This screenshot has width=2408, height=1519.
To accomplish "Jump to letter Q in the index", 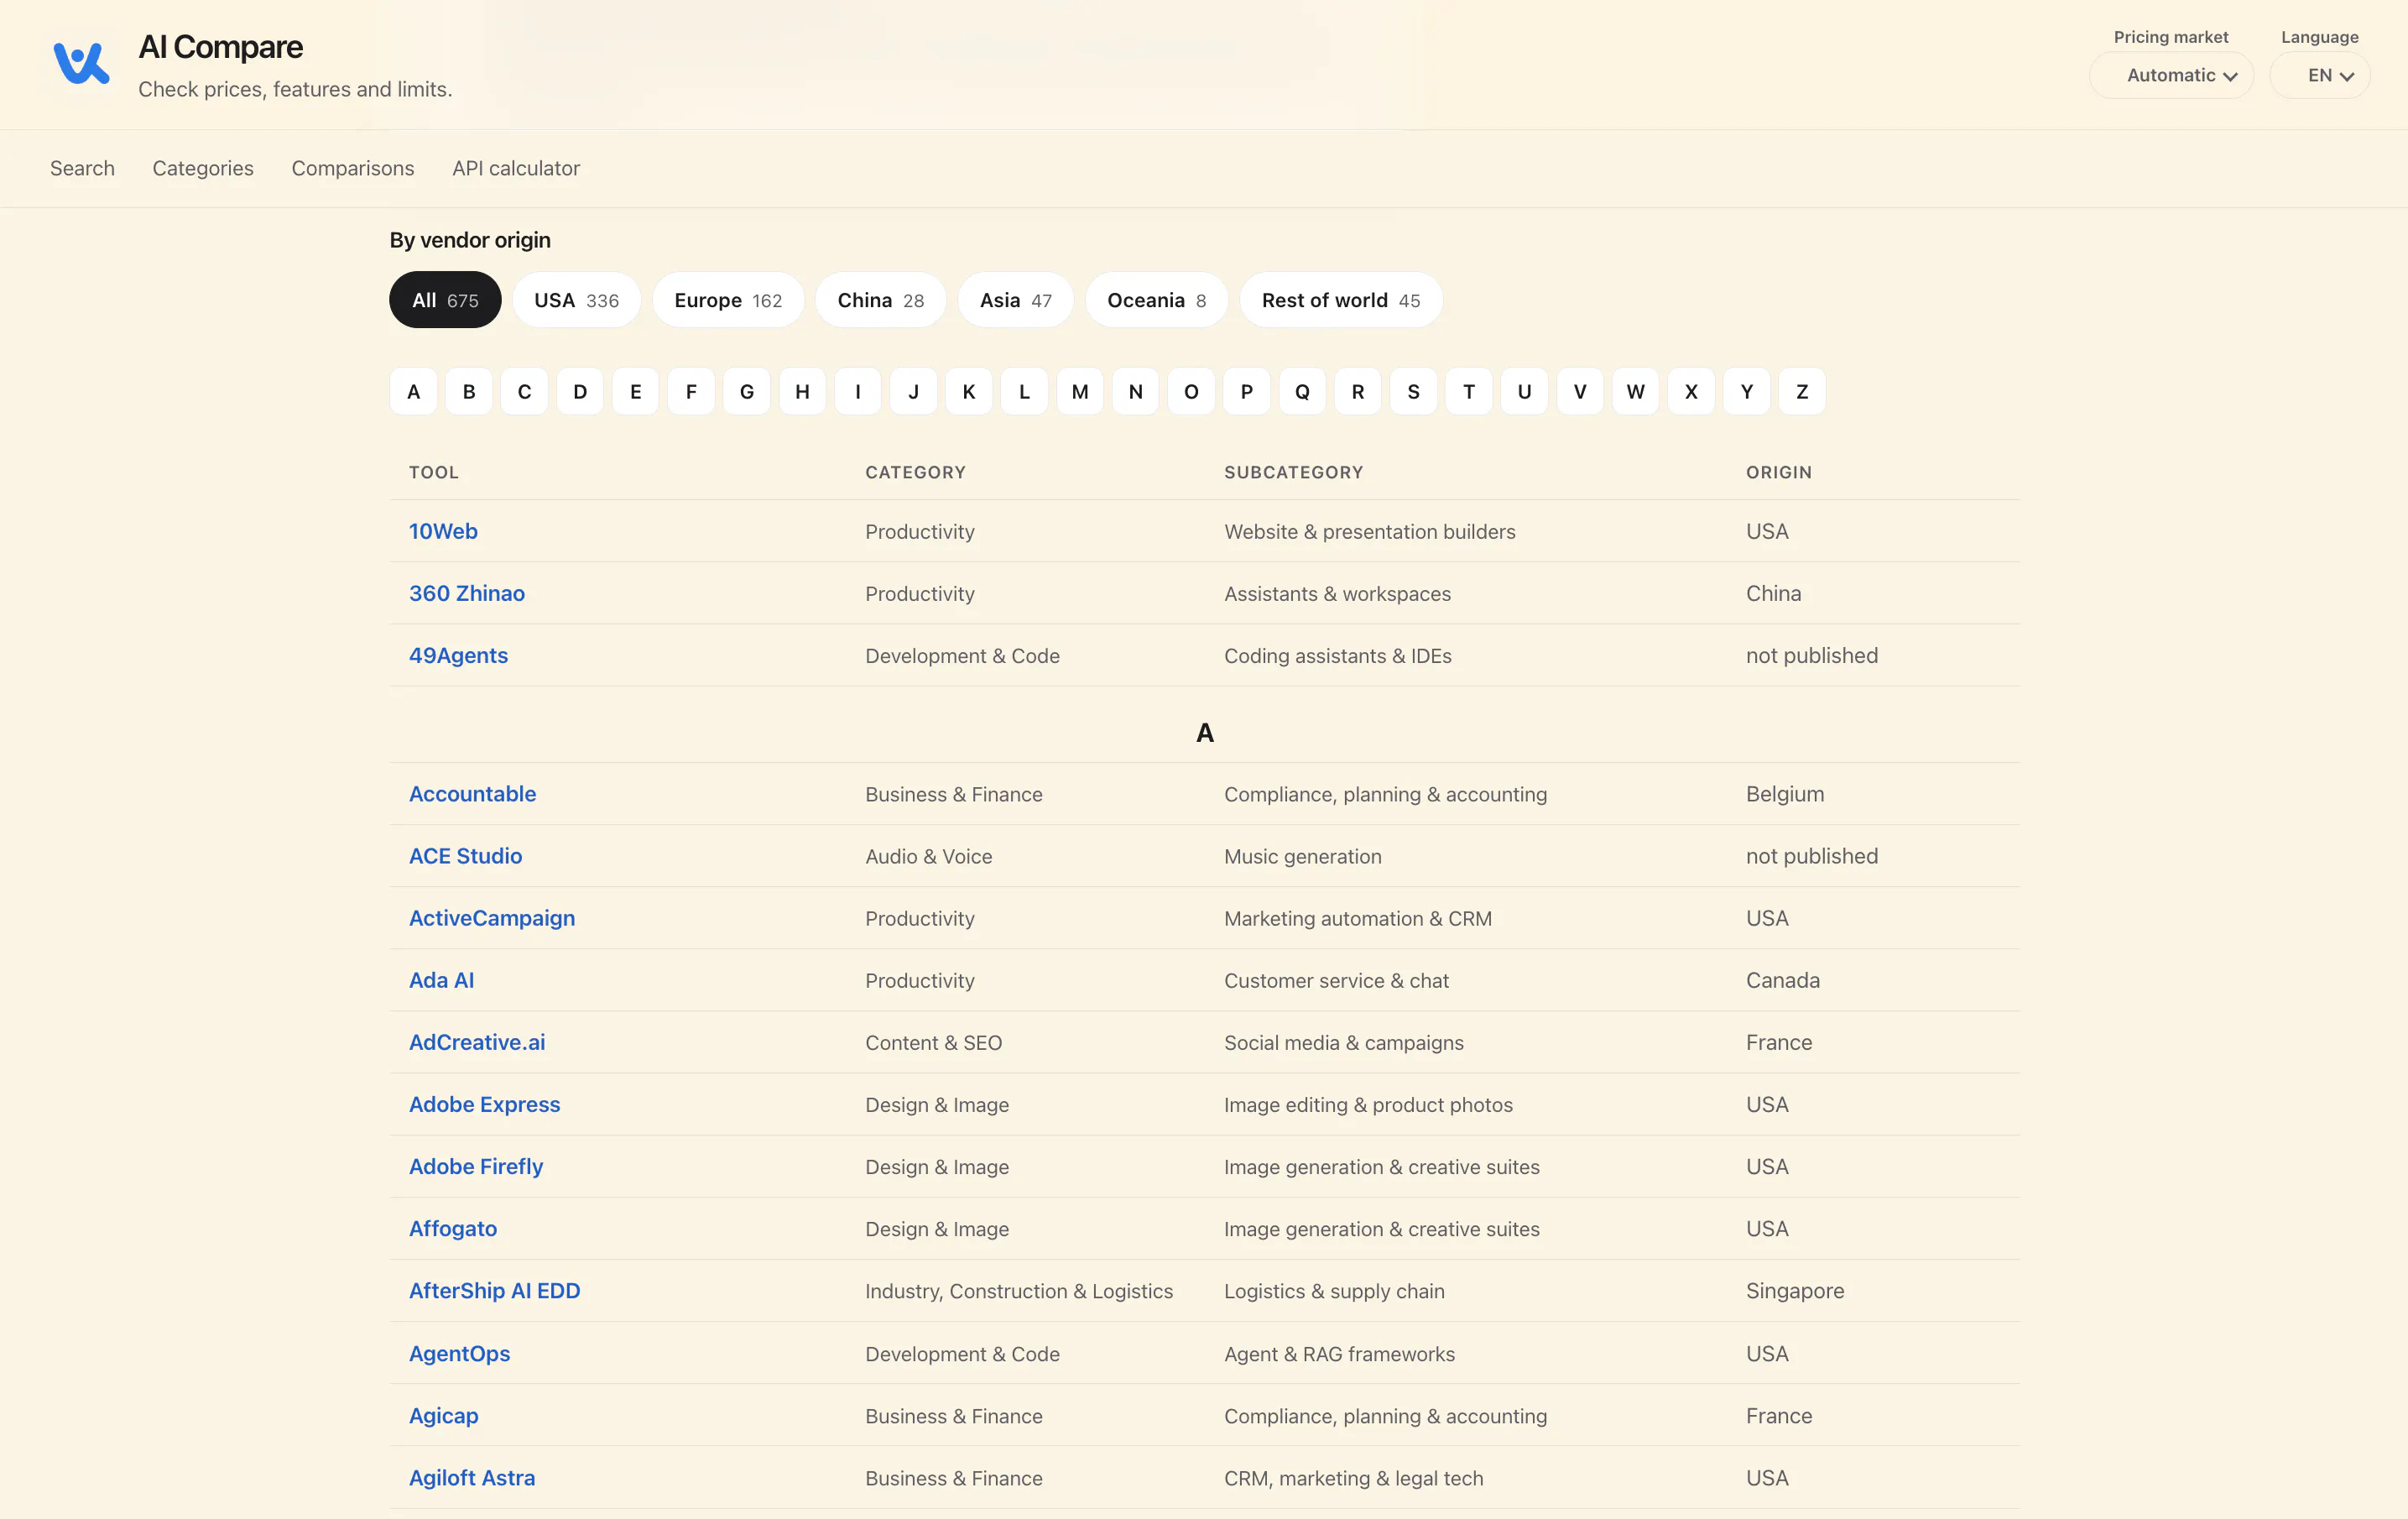I will pos(1302,391).
